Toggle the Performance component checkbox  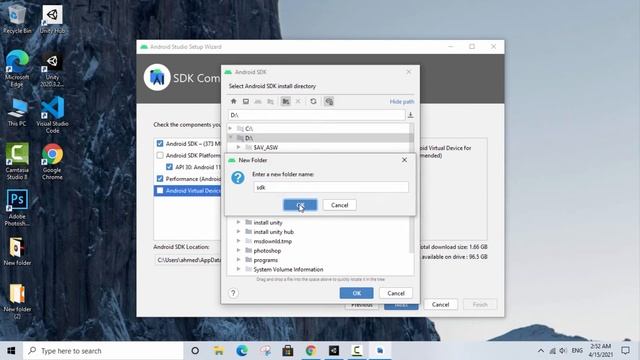160,179
